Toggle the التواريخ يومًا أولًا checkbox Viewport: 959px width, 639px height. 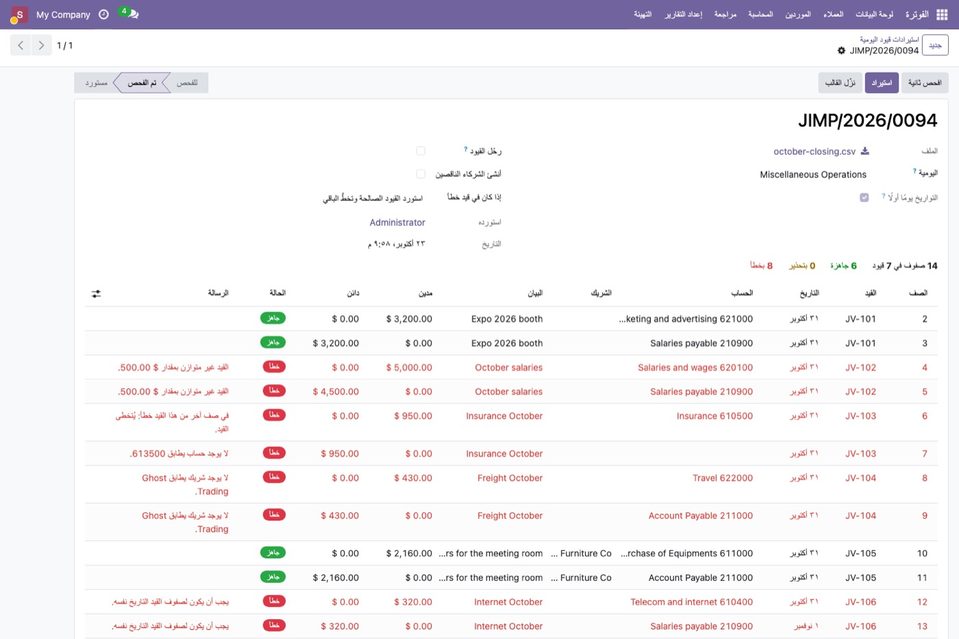[864, 198]
